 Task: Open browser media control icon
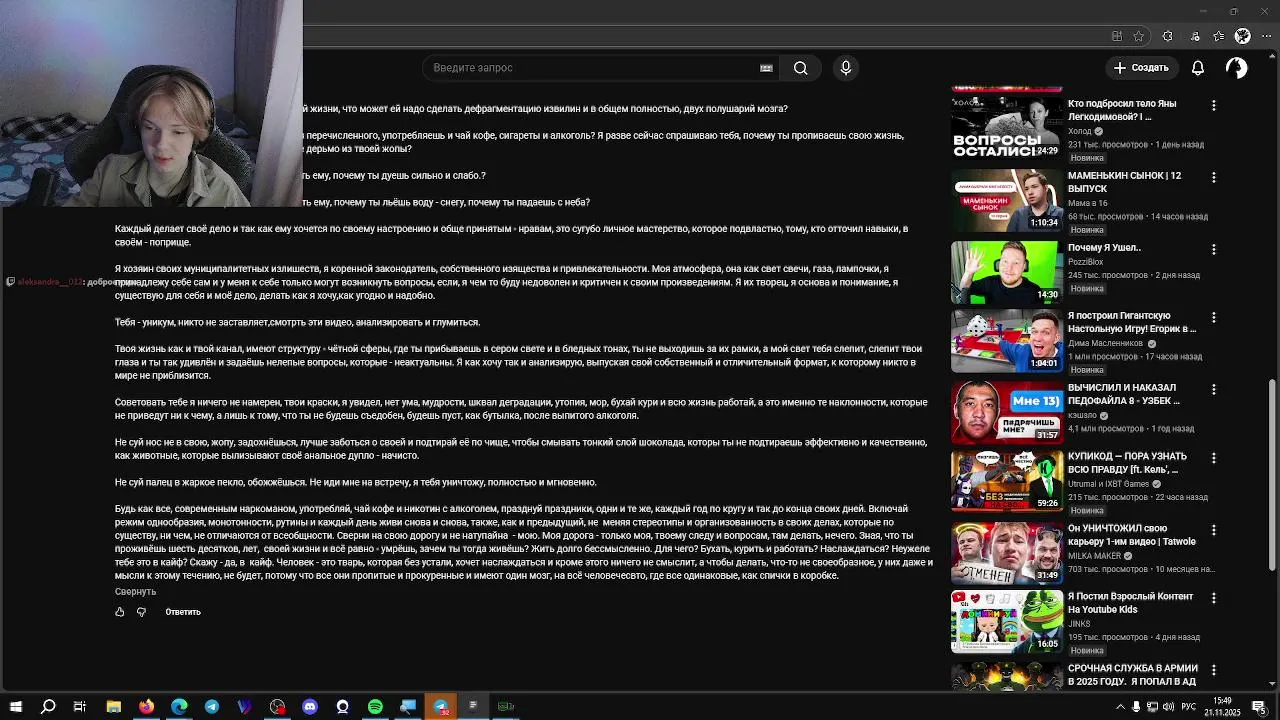(1195, 36)
